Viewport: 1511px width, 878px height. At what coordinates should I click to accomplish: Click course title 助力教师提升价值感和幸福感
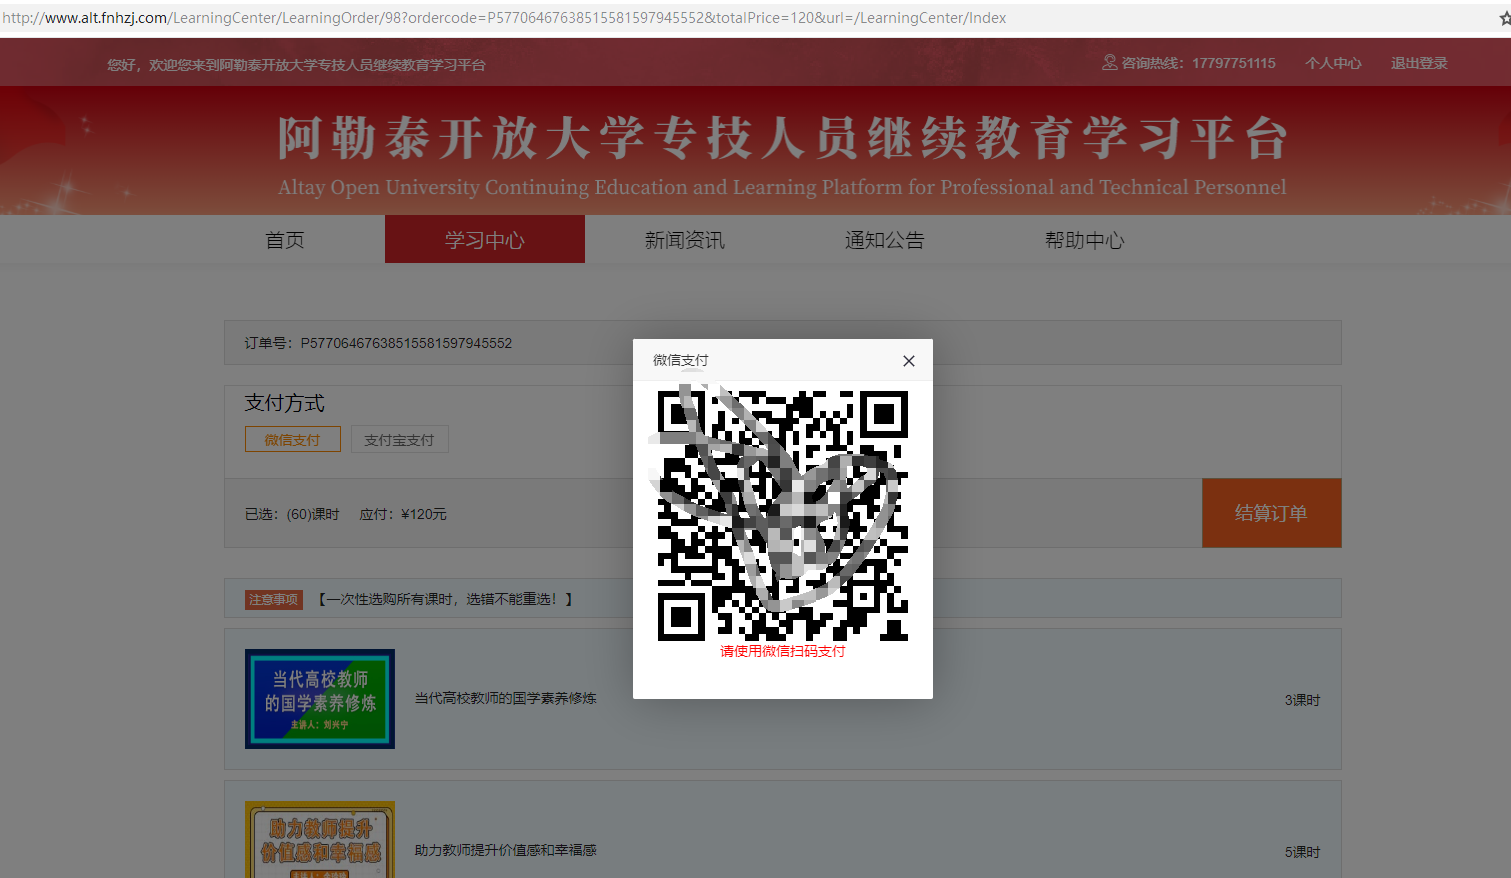[506, 850]
